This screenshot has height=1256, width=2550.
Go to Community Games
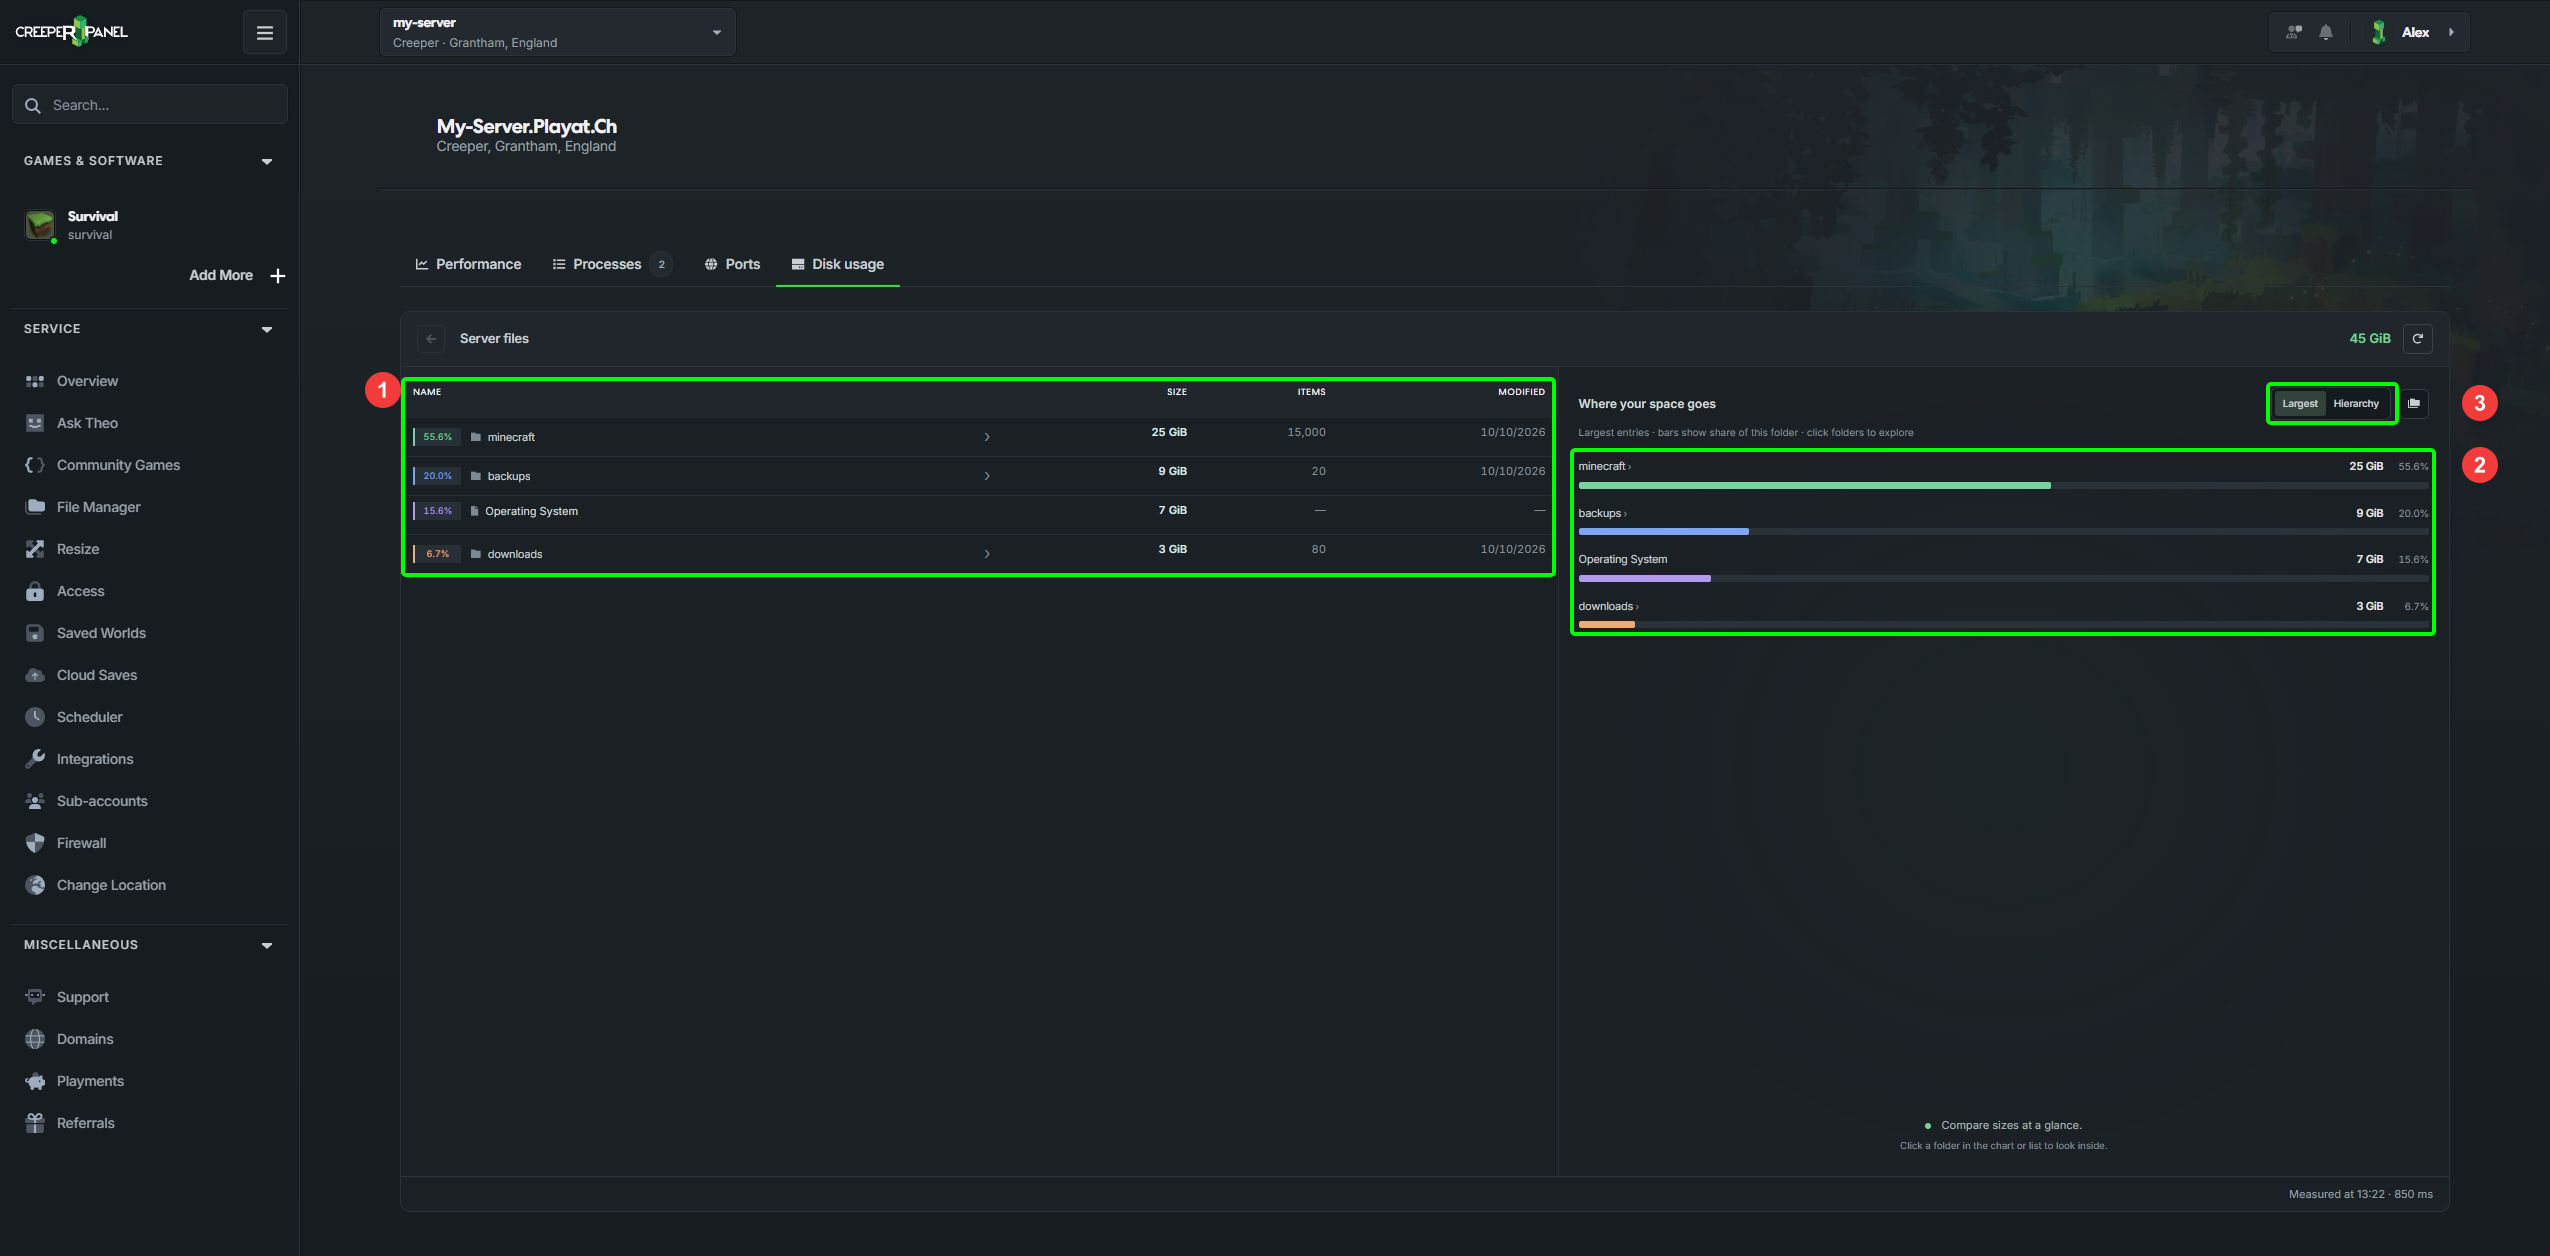click(118, 465)
